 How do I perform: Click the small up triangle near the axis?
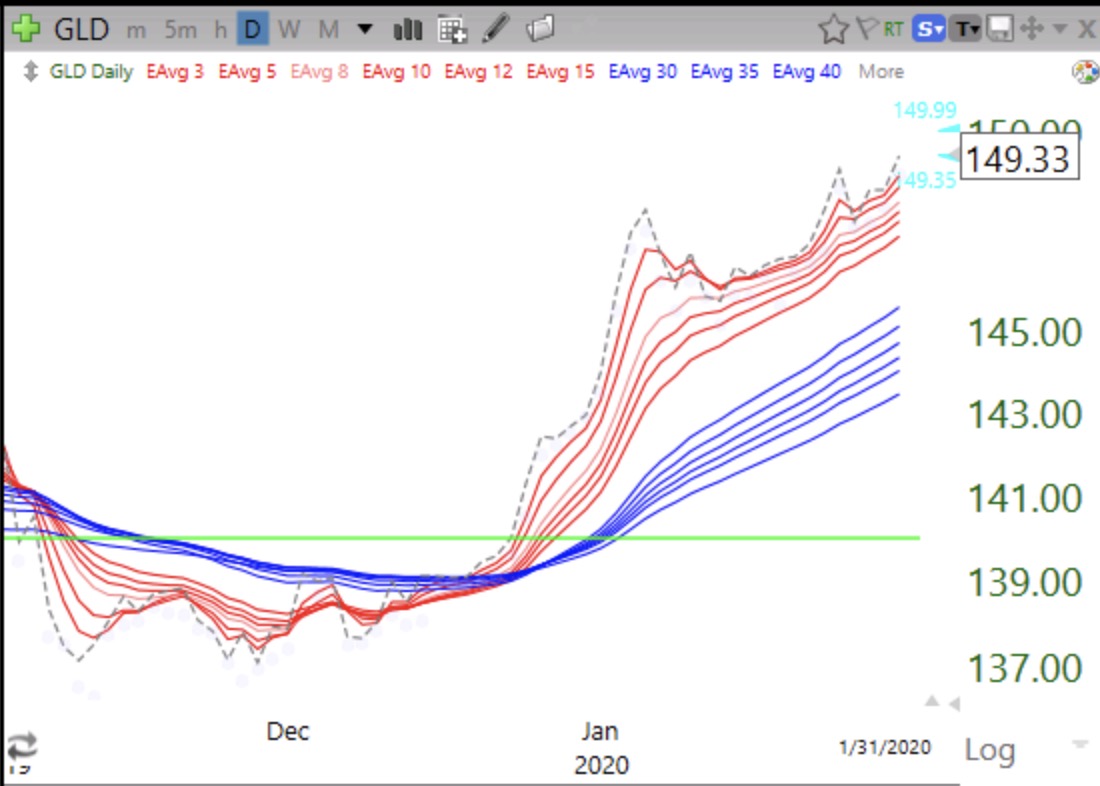932,700
